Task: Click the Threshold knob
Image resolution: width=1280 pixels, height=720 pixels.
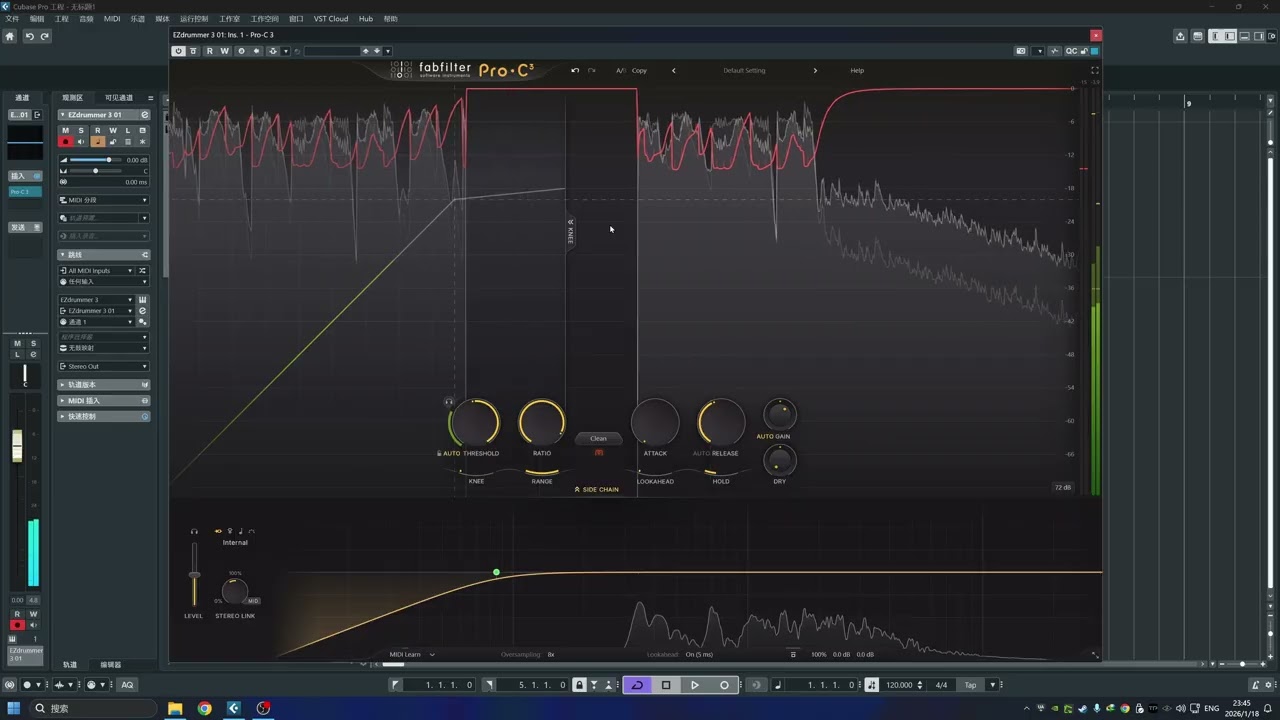Action: coord(474,422)
